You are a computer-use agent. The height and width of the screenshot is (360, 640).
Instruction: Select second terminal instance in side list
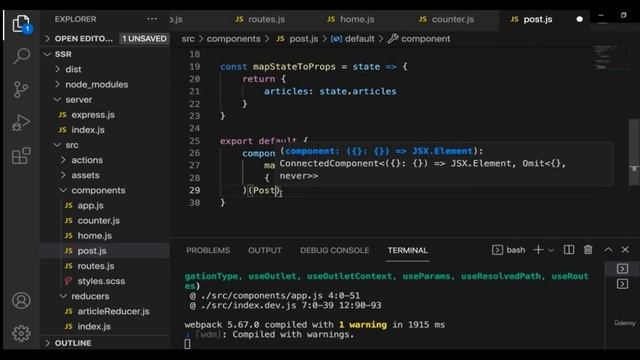[622, 284]
